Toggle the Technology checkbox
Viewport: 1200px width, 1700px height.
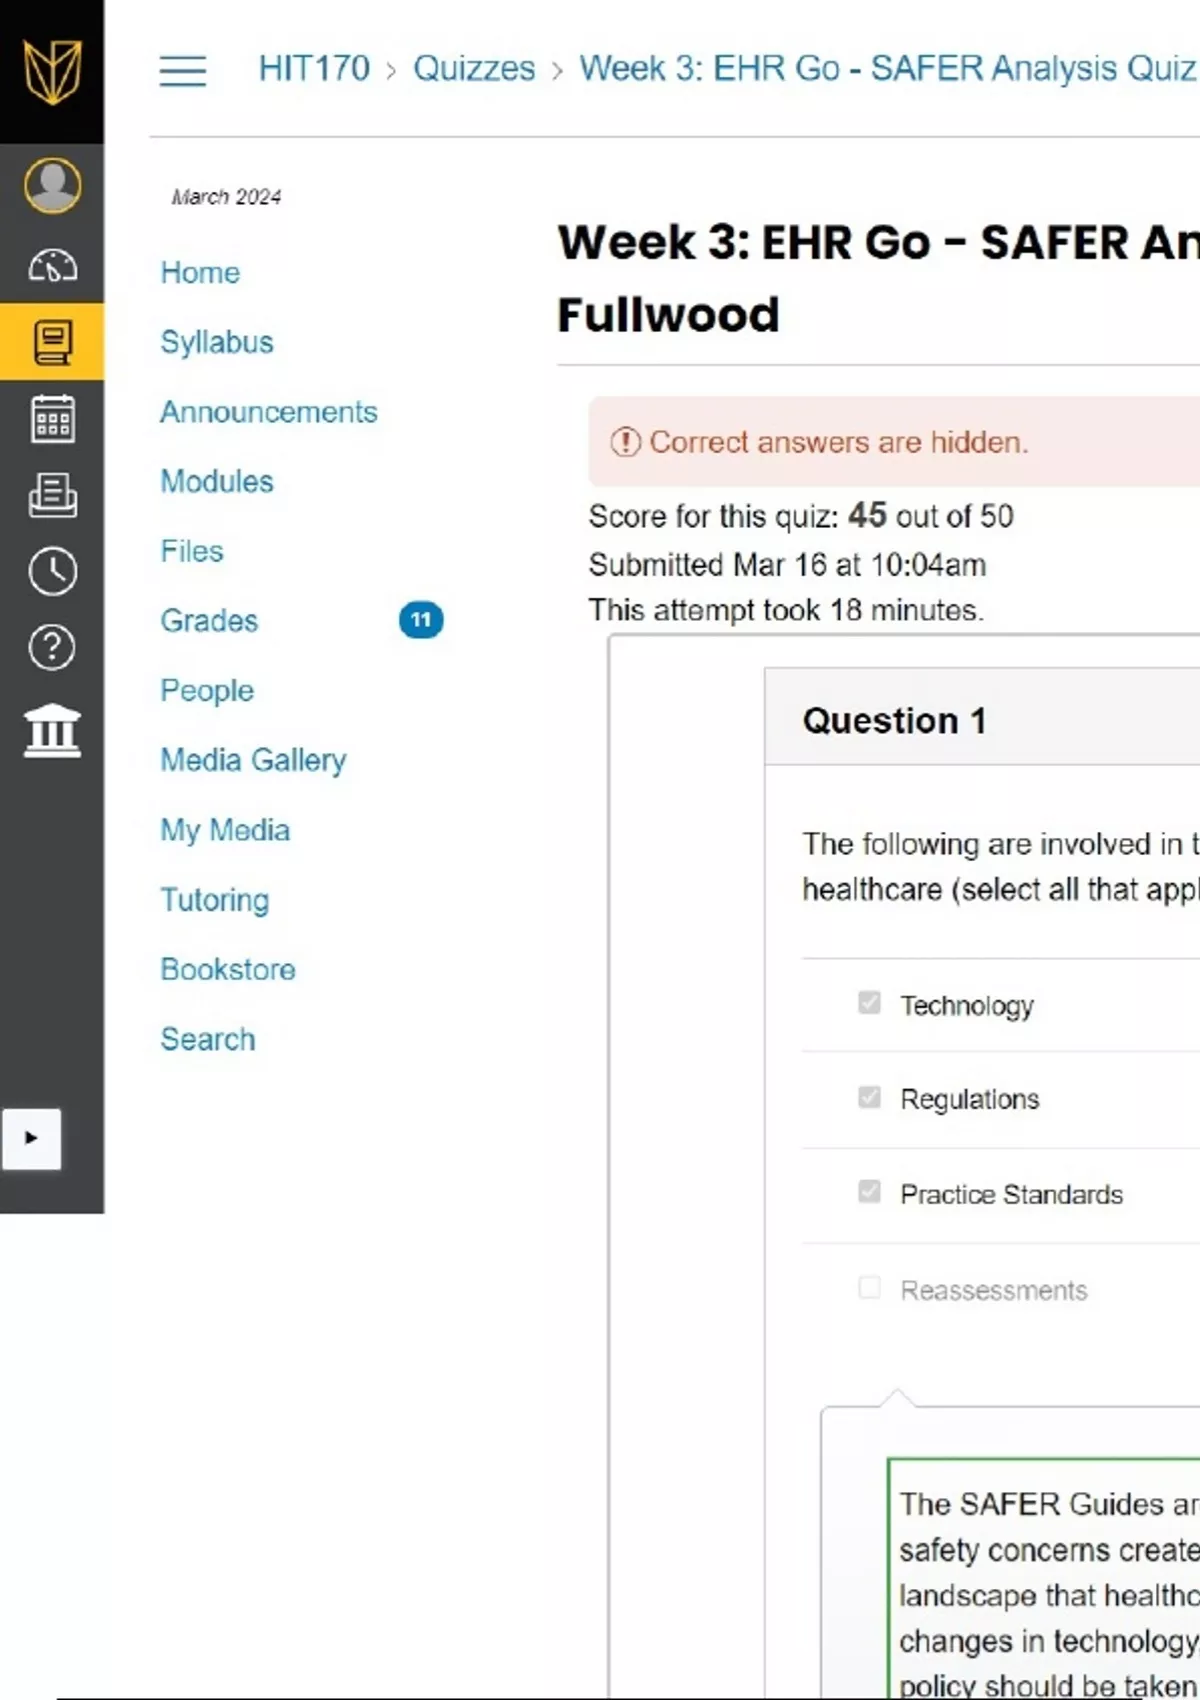pos(869,1003)
